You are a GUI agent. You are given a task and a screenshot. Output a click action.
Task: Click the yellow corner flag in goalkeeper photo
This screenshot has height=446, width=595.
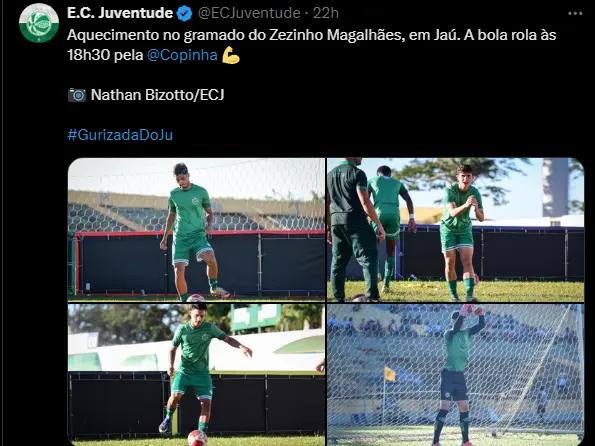click(390, 374)
